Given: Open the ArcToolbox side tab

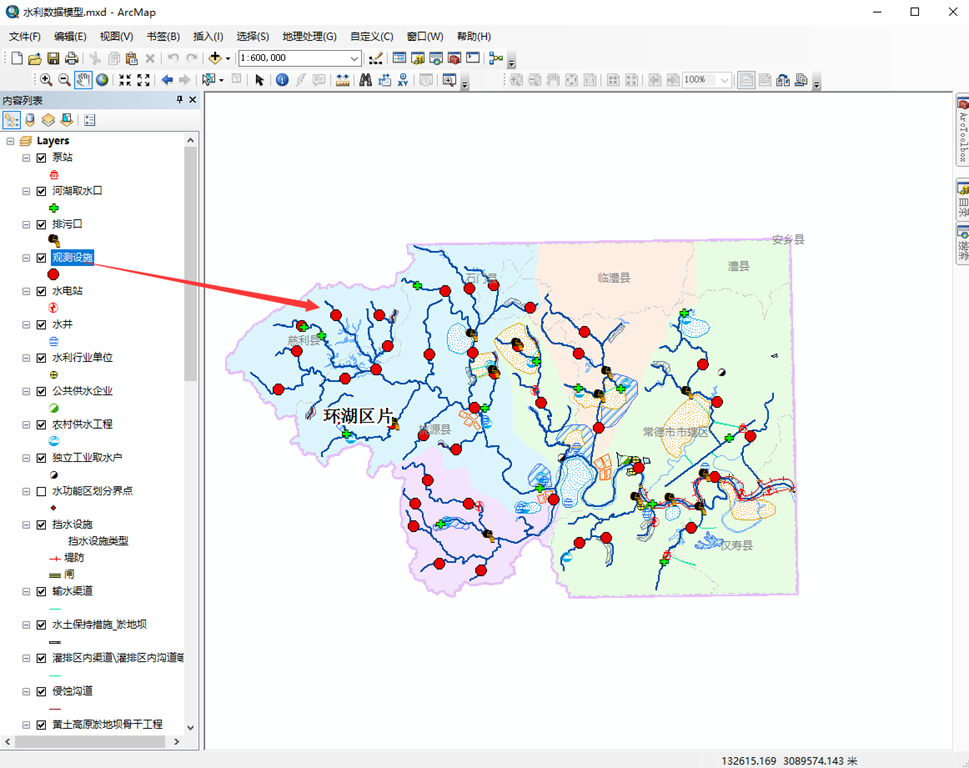Looking at the screenshot, I should tap(962, 130).
